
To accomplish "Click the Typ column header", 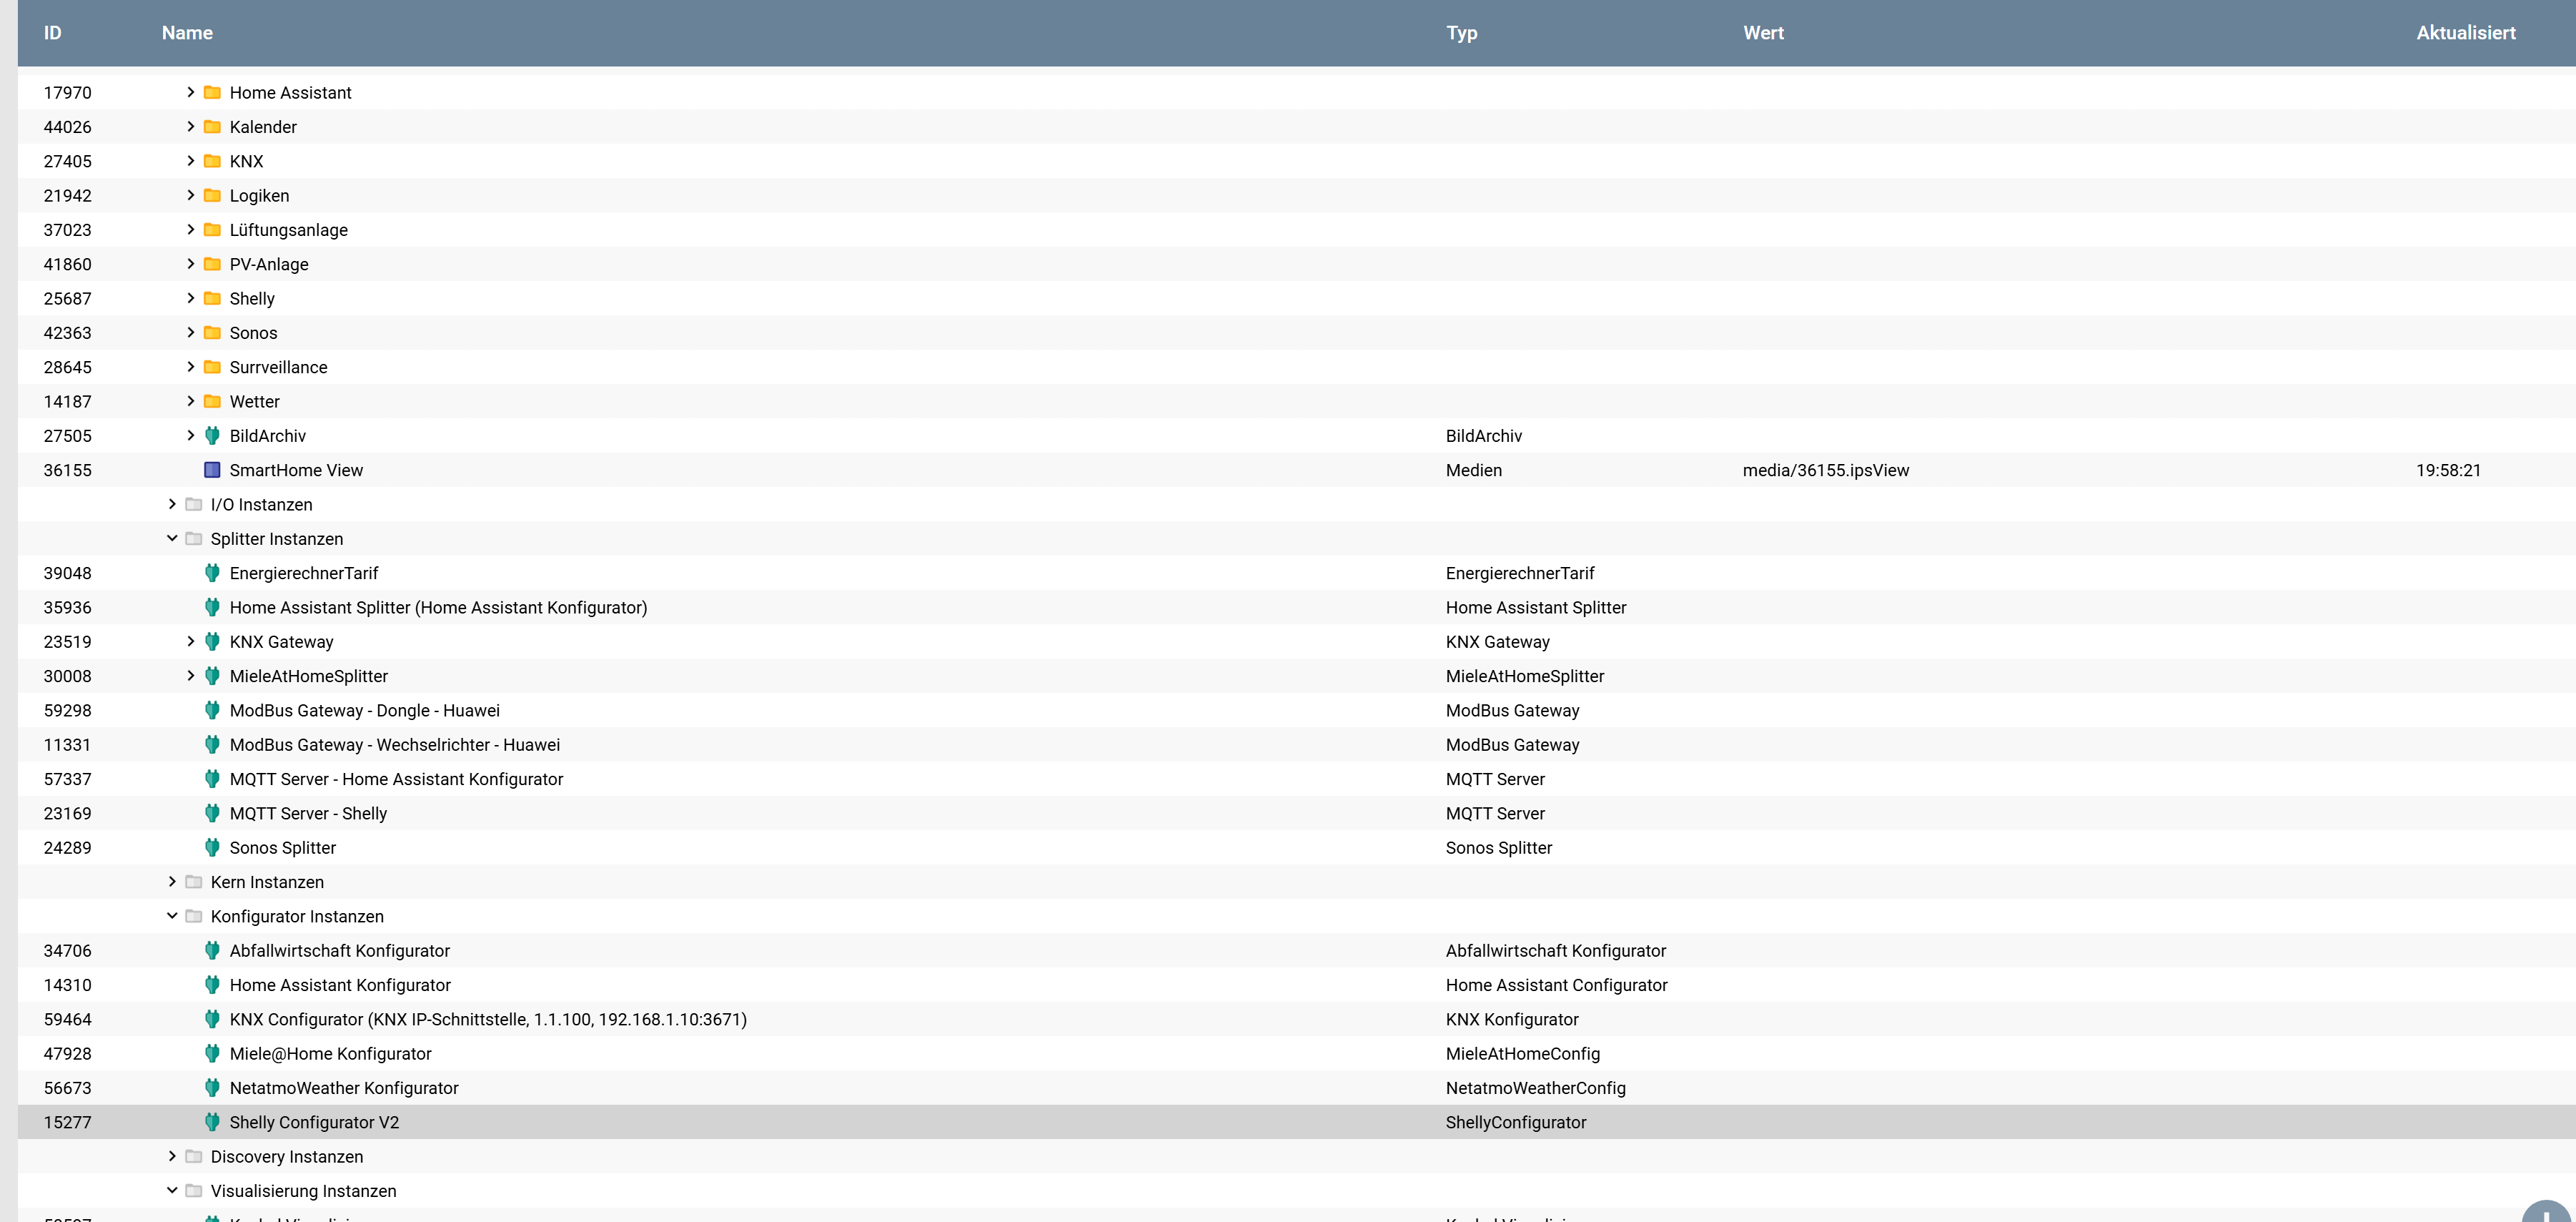I will click(x=1461, y=33).
